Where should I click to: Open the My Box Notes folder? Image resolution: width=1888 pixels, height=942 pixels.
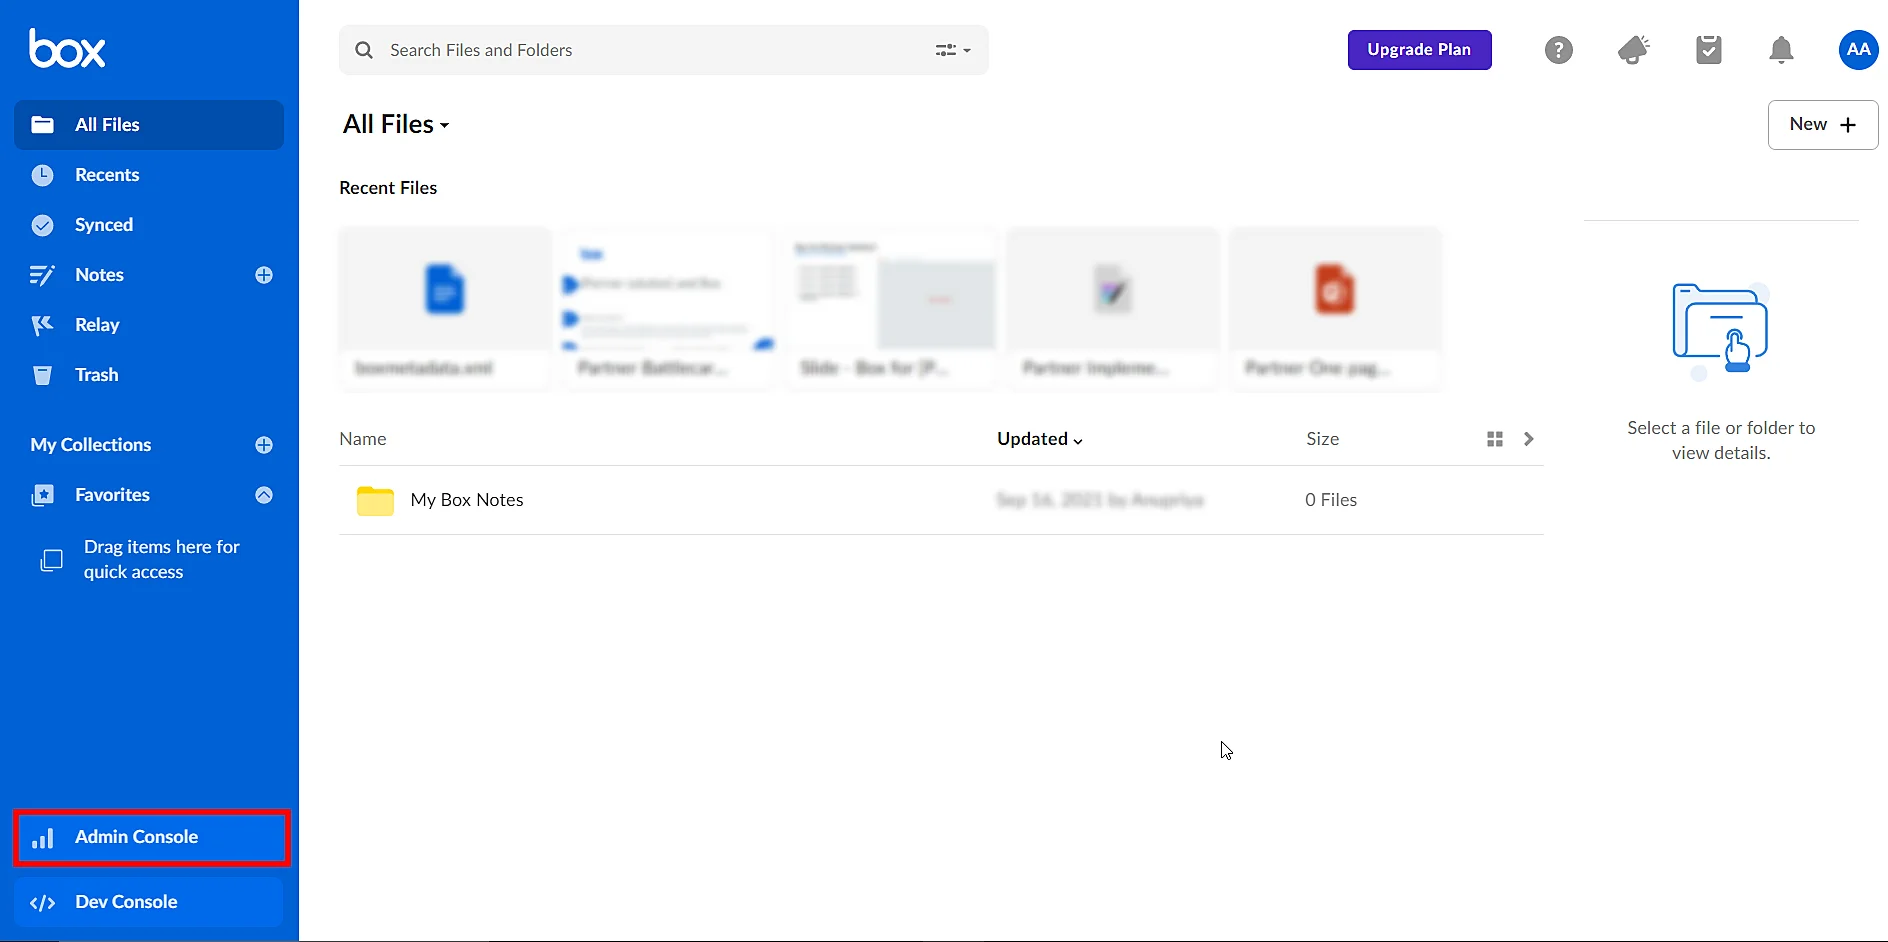click(467, 499)
